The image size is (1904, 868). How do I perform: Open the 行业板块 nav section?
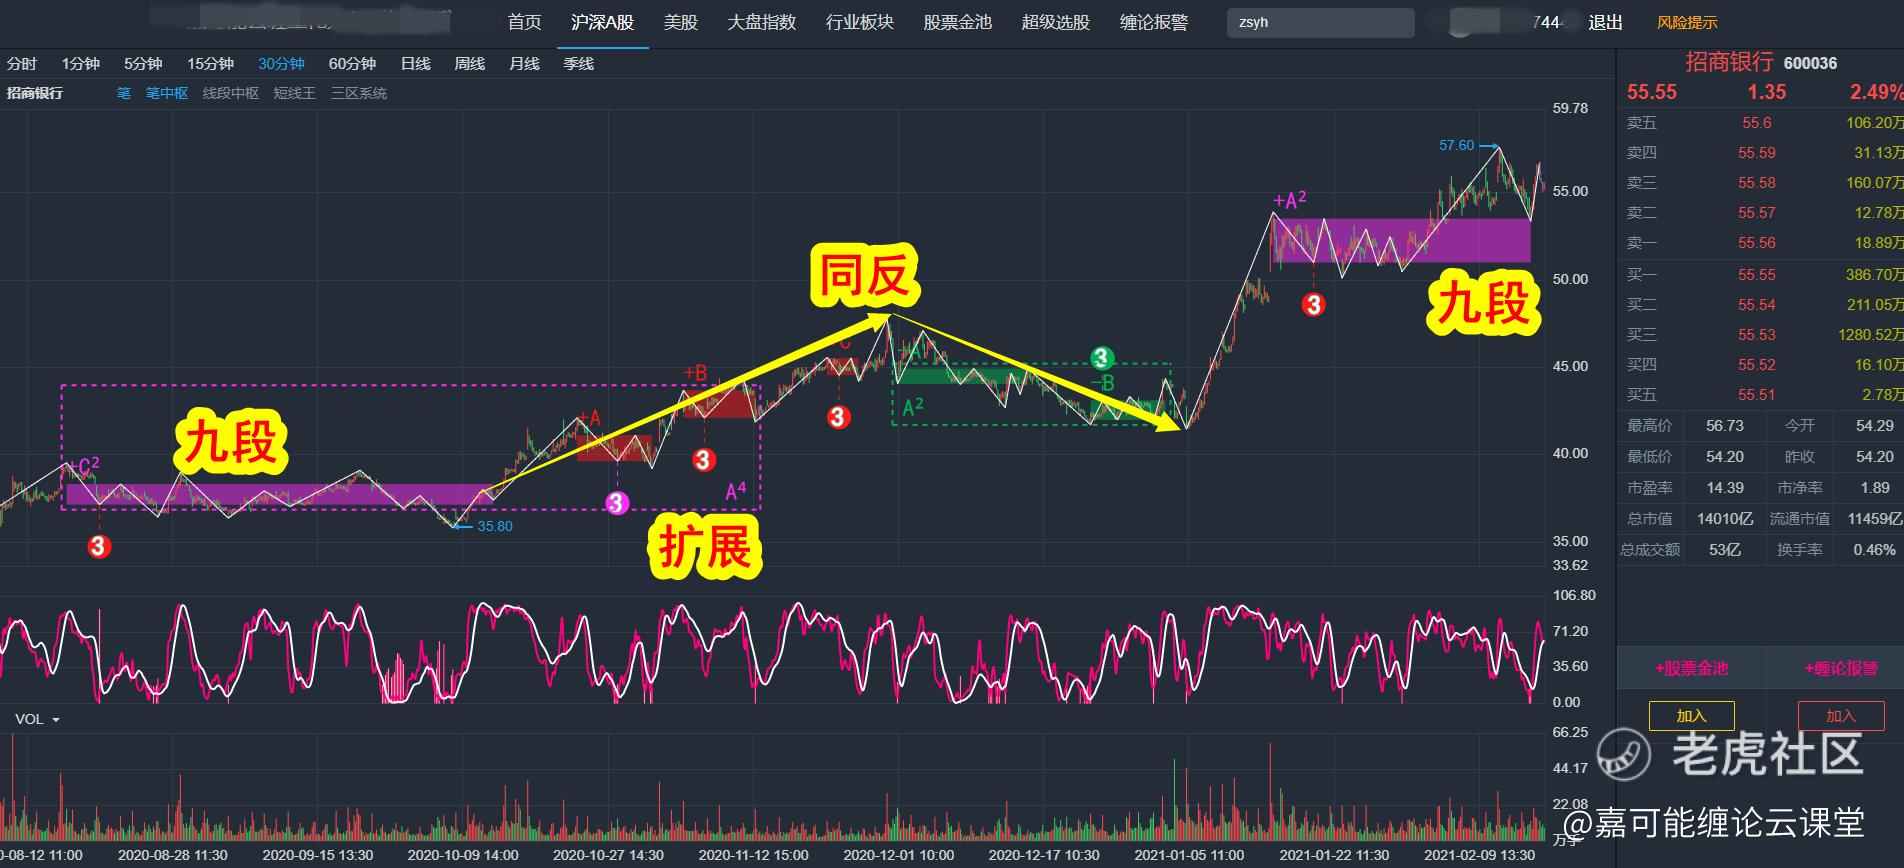coord(859,22)
